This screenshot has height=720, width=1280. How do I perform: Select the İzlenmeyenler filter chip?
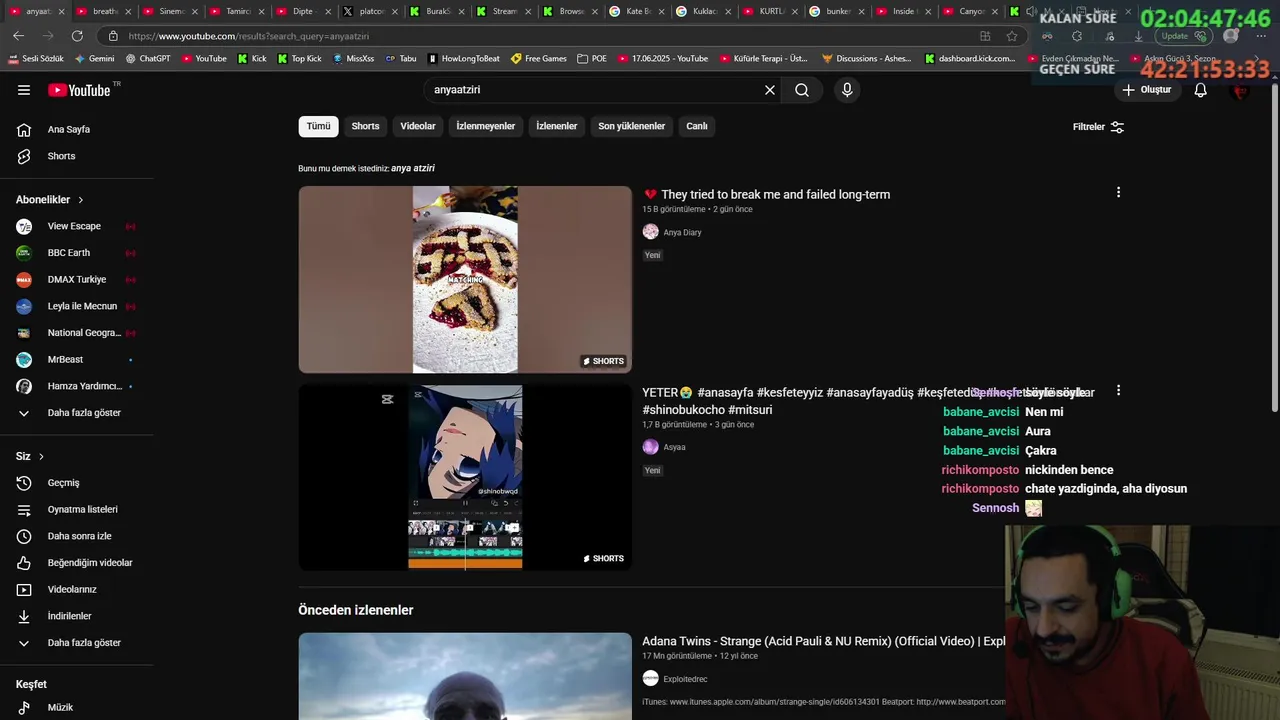tap(486, 126)
